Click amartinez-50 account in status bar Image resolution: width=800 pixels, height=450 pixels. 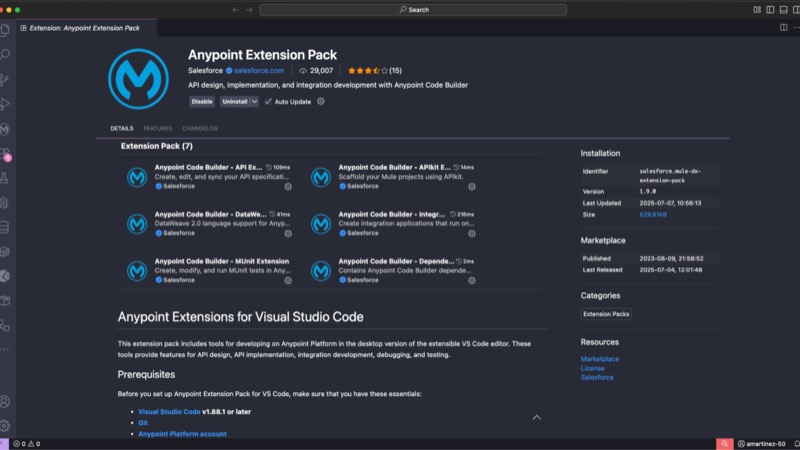pyautogui.click(x=762, y=444)
